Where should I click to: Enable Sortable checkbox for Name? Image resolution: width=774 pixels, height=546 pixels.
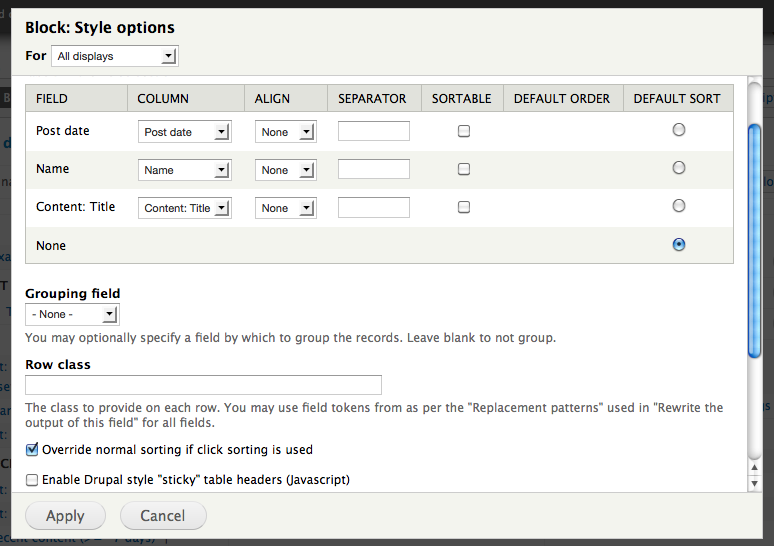(x=464, y=169)
